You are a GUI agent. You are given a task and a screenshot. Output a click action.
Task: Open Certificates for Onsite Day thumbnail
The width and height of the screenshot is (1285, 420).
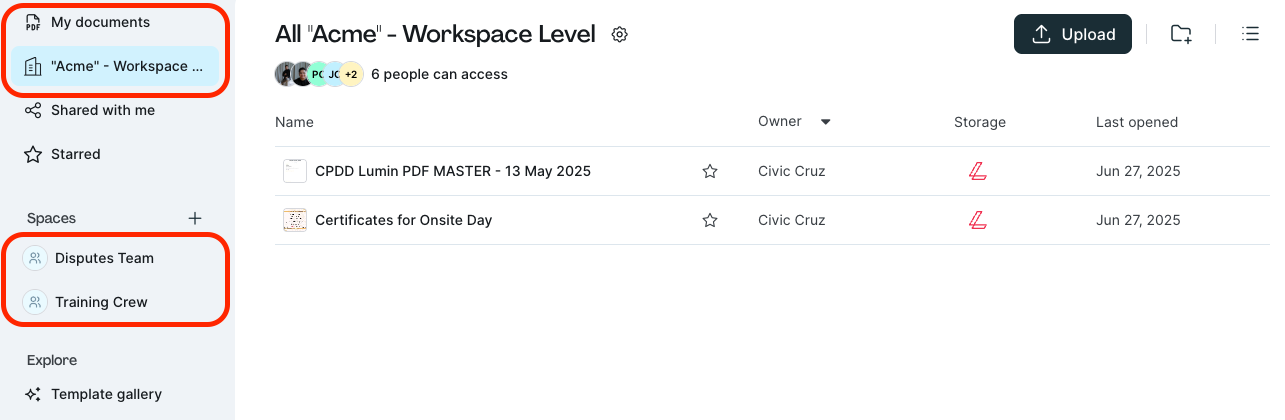point(295,220)
